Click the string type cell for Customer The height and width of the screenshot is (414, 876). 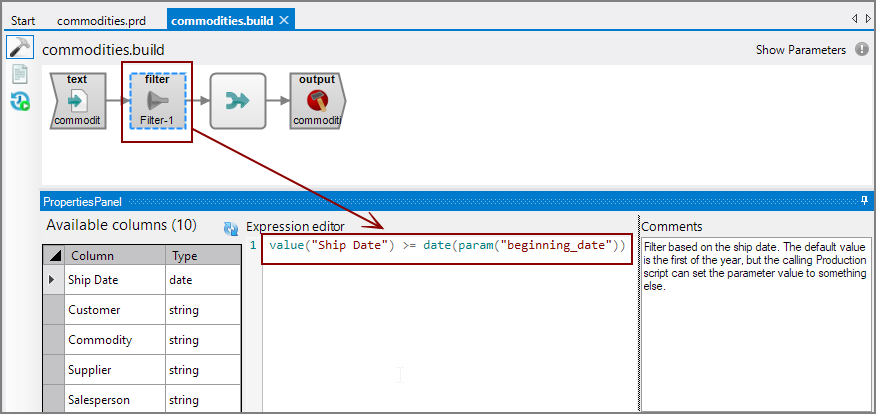coord(203,310)
